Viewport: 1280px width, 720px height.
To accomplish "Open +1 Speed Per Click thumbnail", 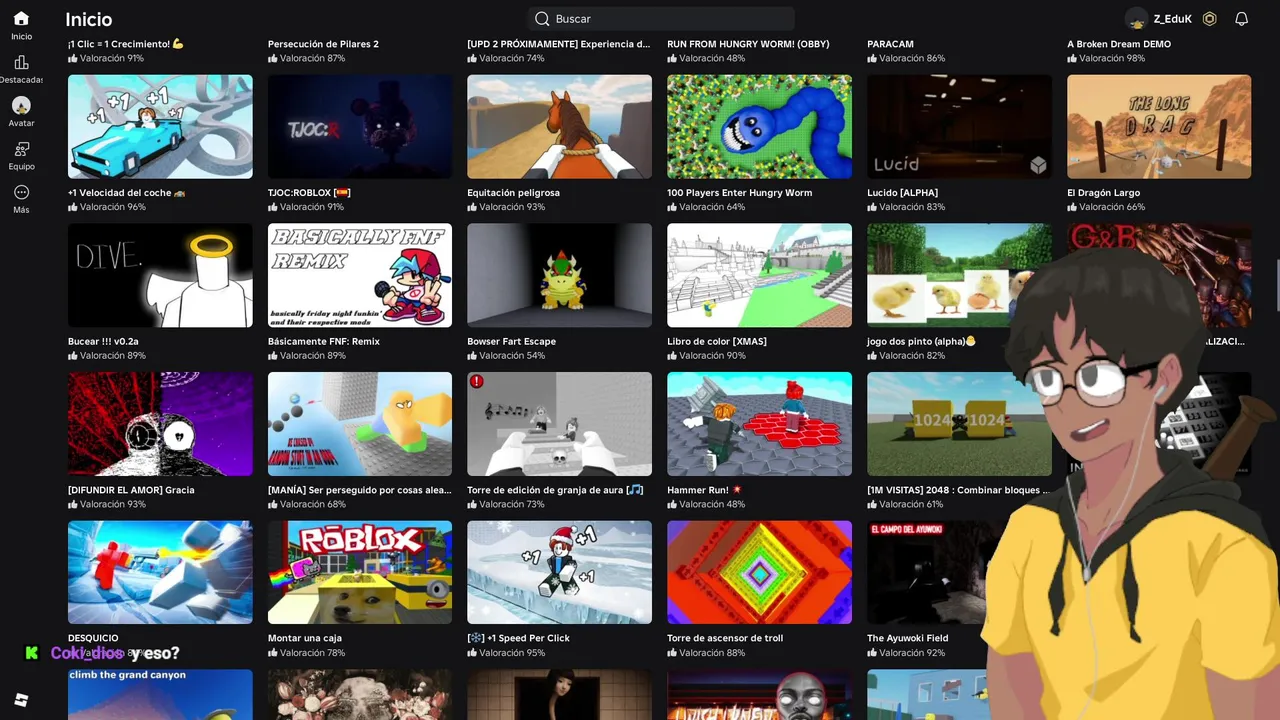I will tap(559, 572).
